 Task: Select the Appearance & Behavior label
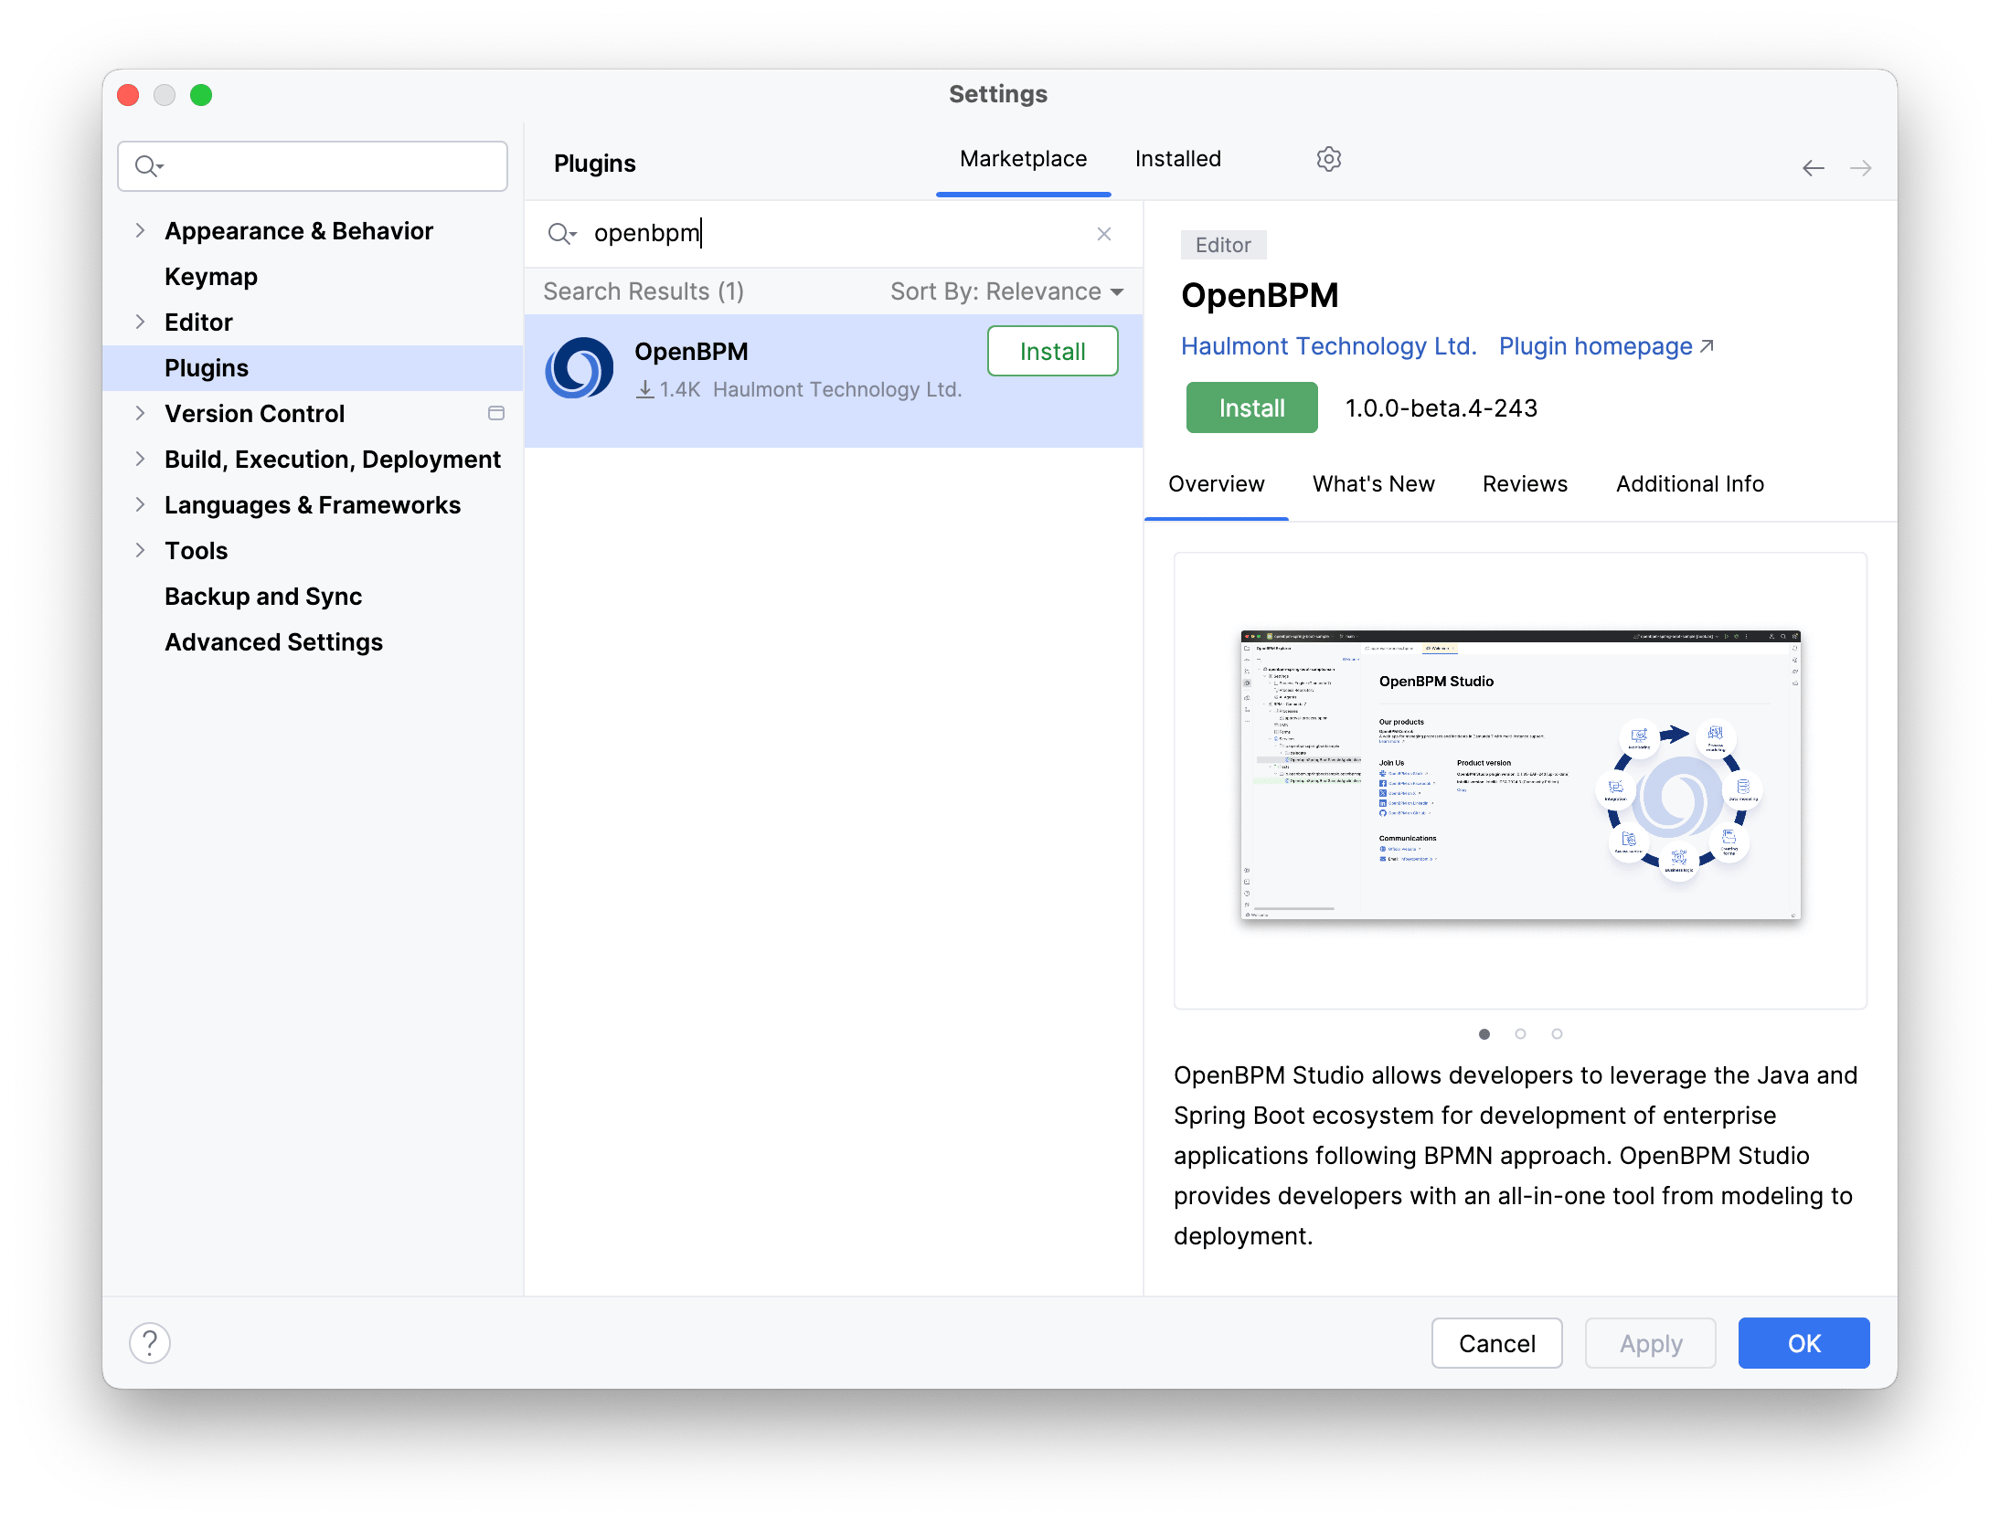pyautogui.click(x=298, y=230)
